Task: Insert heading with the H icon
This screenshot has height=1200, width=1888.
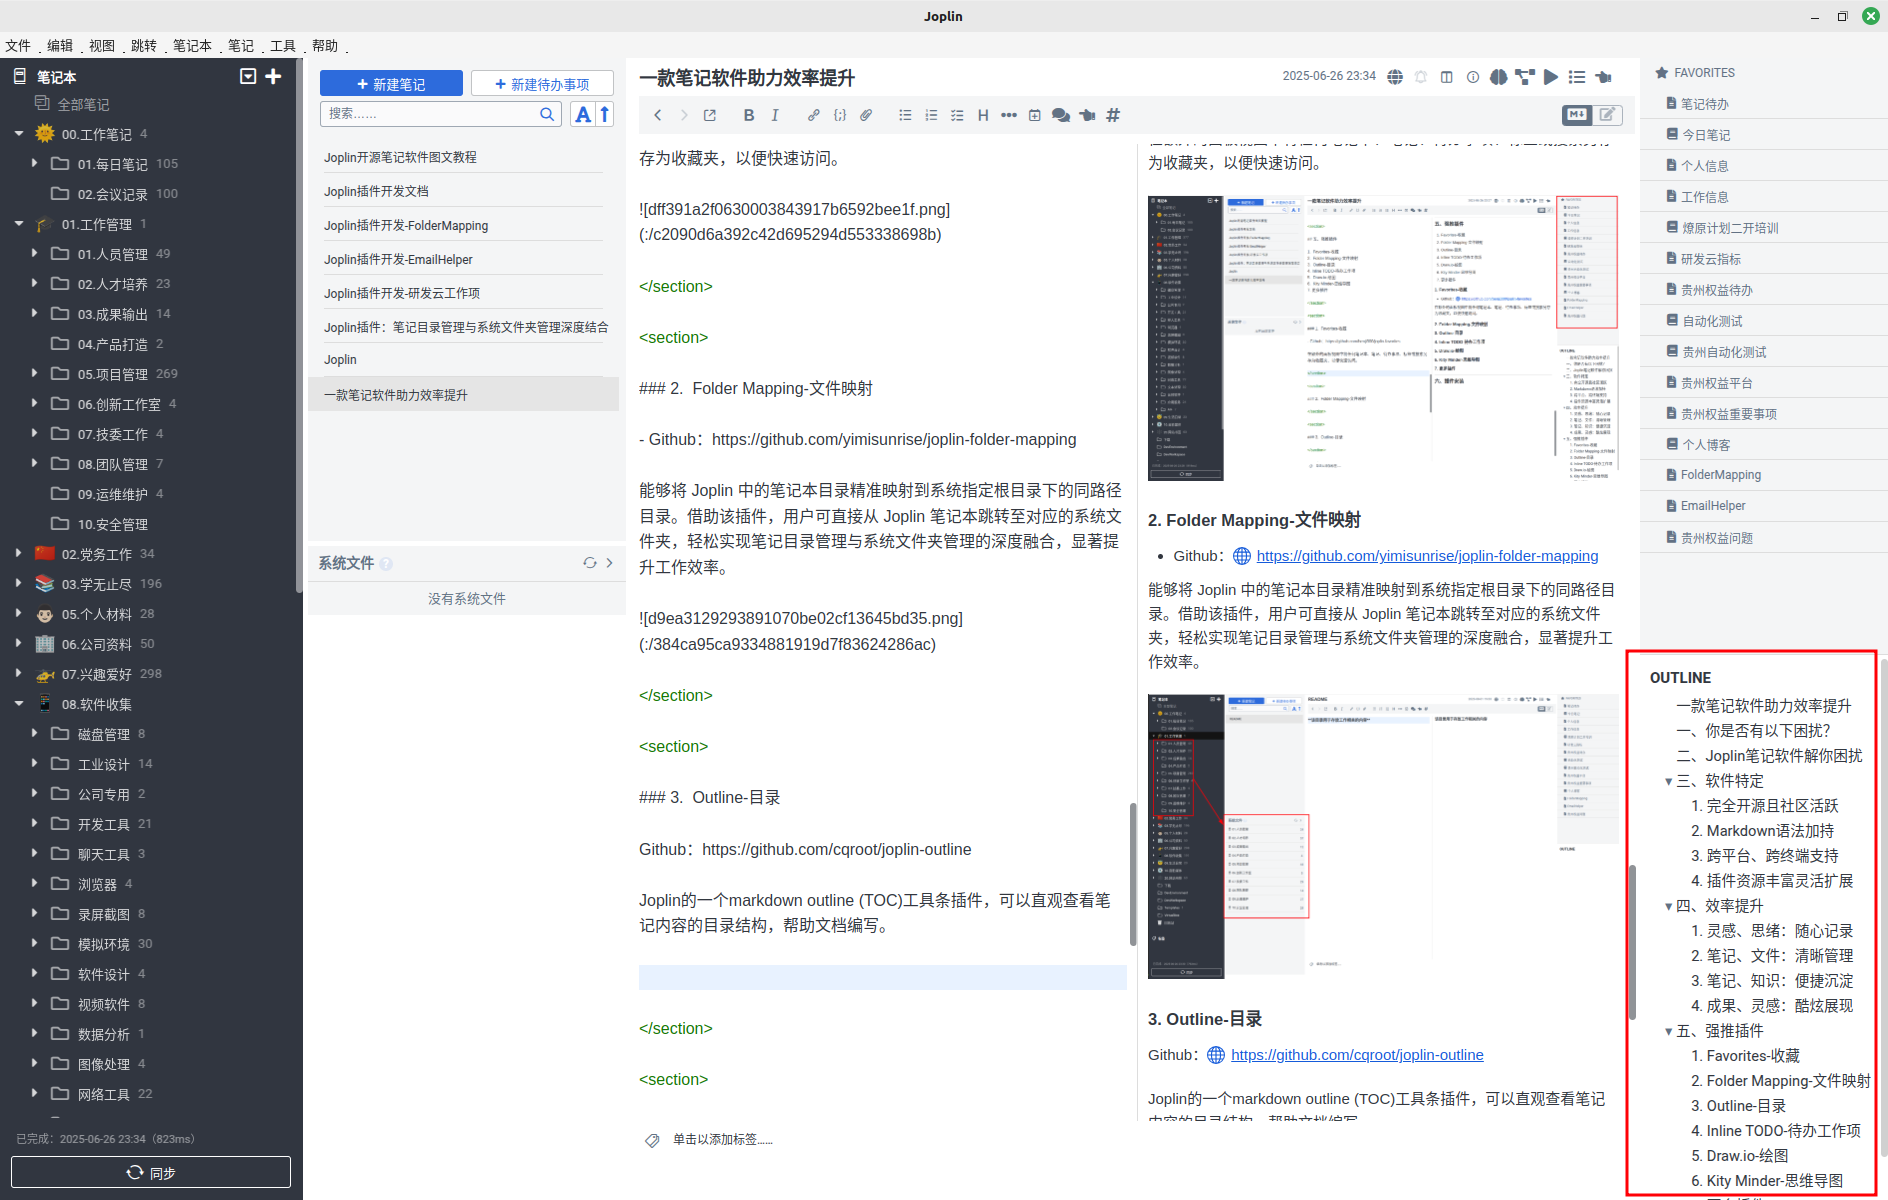Action: [983, 115]
